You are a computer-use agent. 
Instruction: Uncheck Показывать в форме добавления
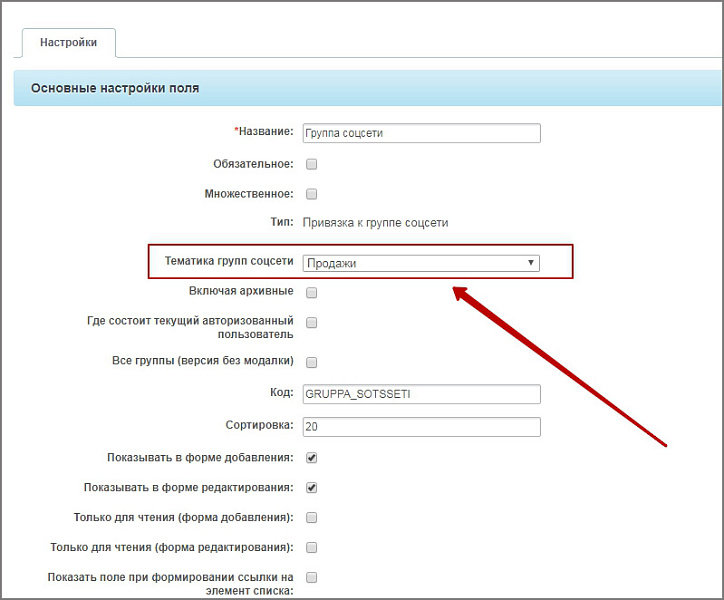pos(312,458)
